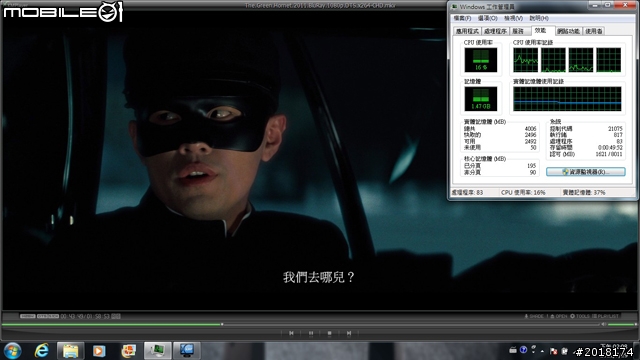Image resolution: width=640 pixels, height=360 pixels.
Task: Click the memory 1.47 GB meter
Action: coord(481,99)
